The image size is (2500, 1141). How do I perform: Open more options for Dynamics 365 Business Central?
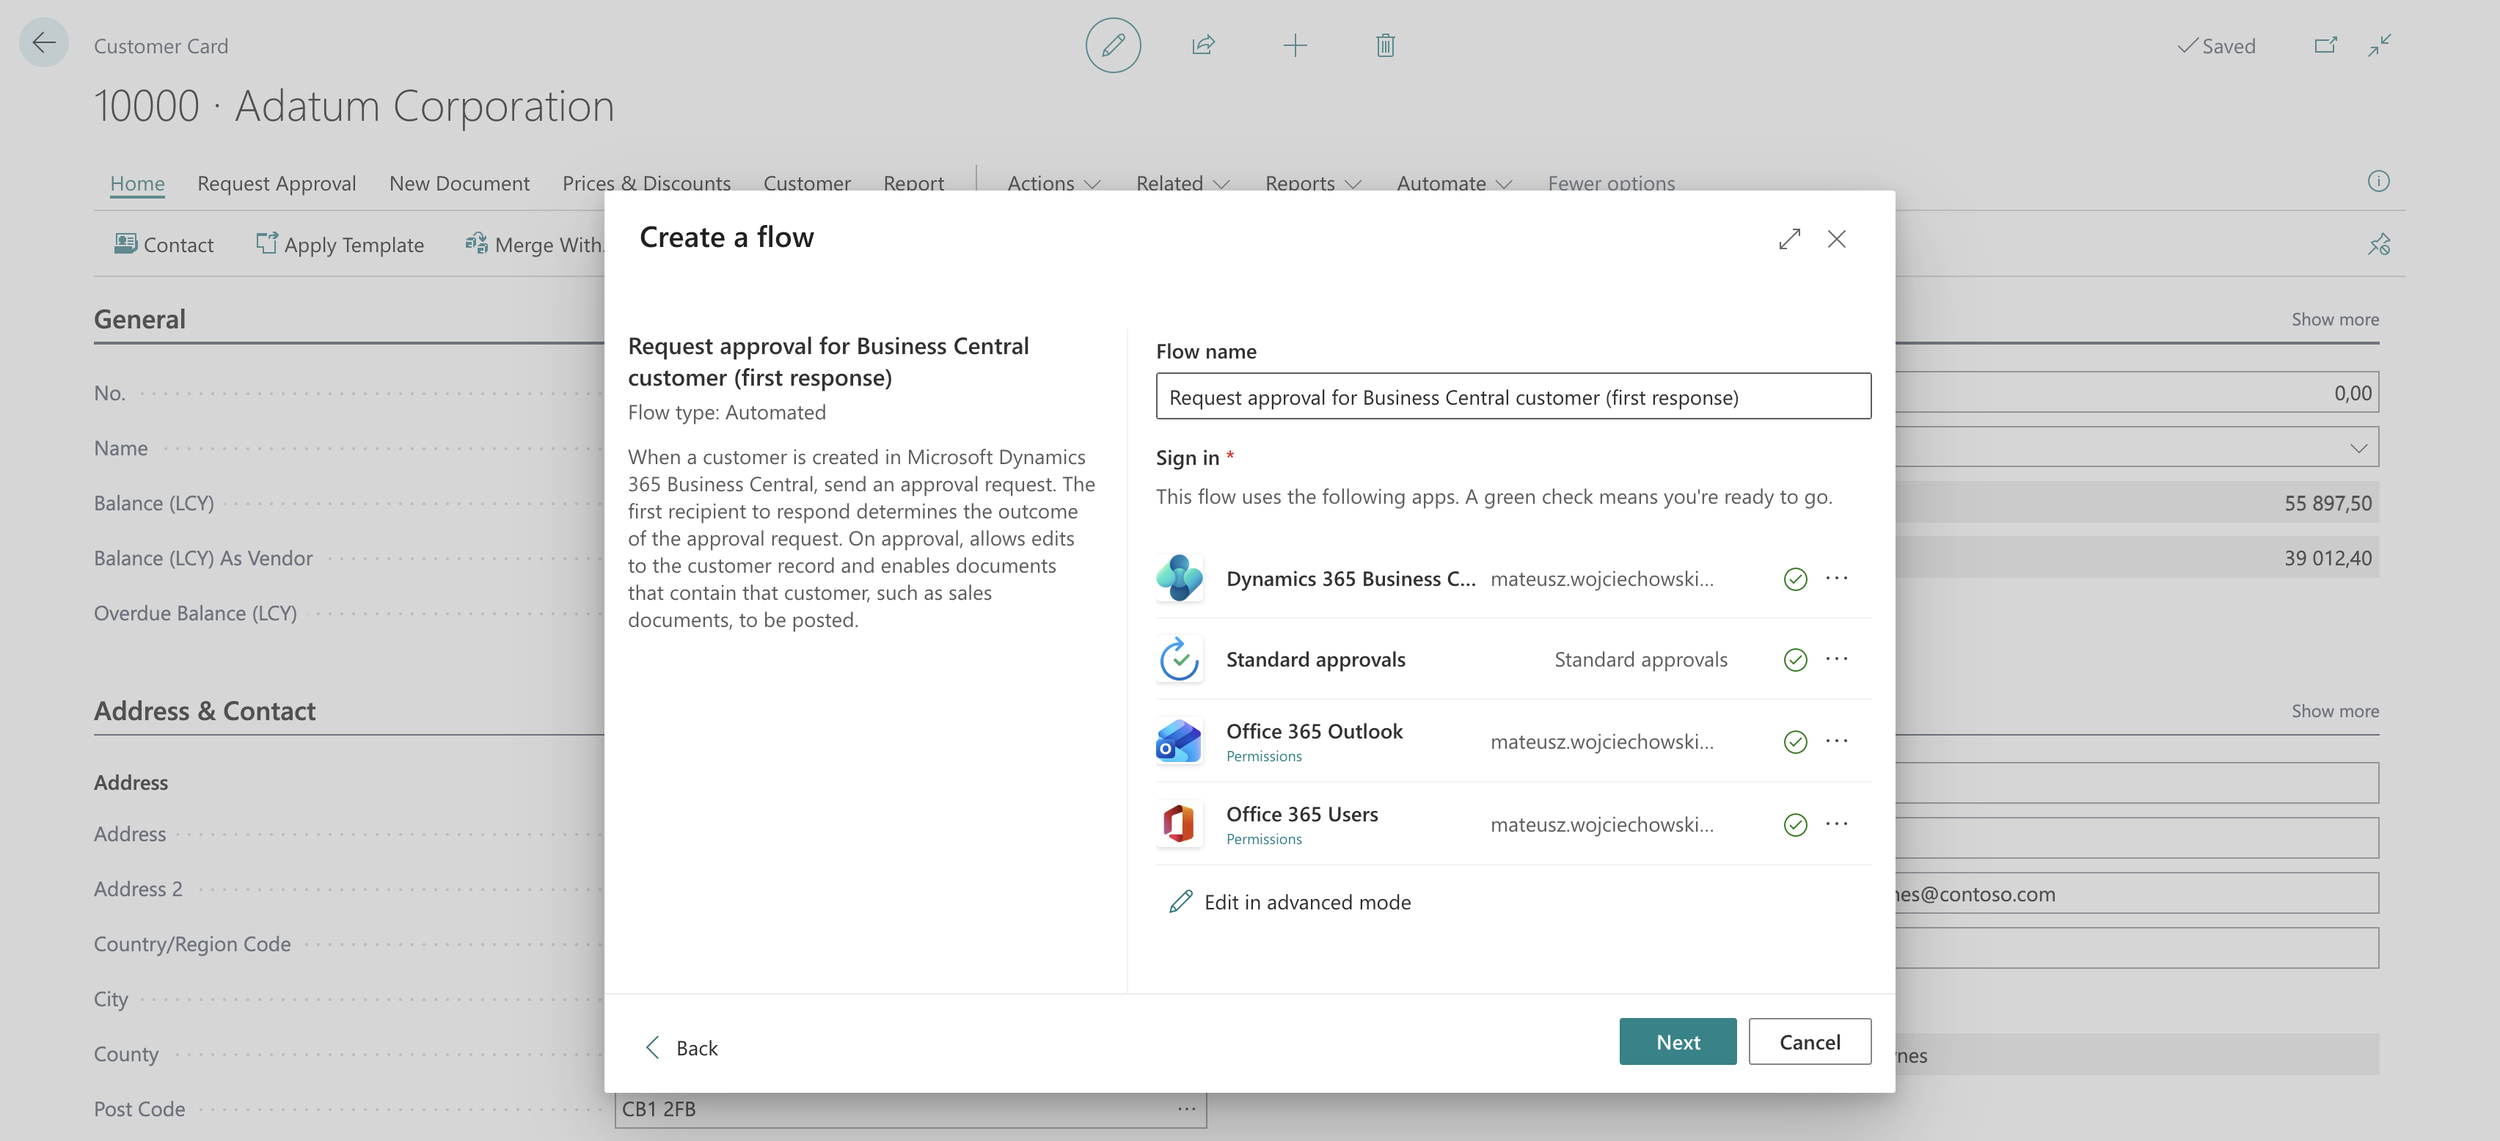[x=1837, y=578]
